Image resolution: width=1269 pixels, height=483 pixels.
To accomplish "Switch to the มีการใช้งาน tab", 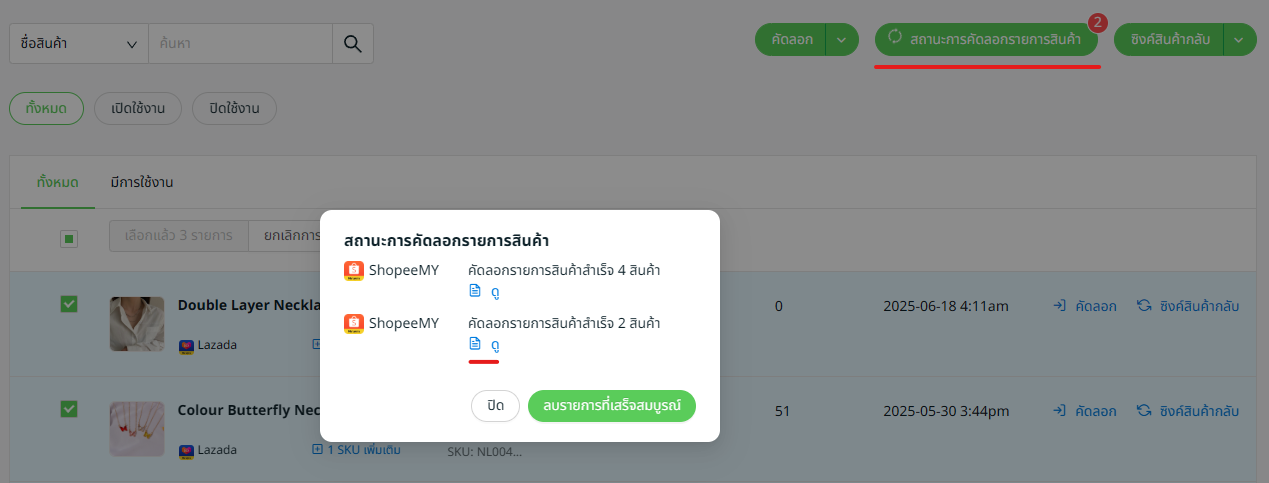I will coord(142,182).
